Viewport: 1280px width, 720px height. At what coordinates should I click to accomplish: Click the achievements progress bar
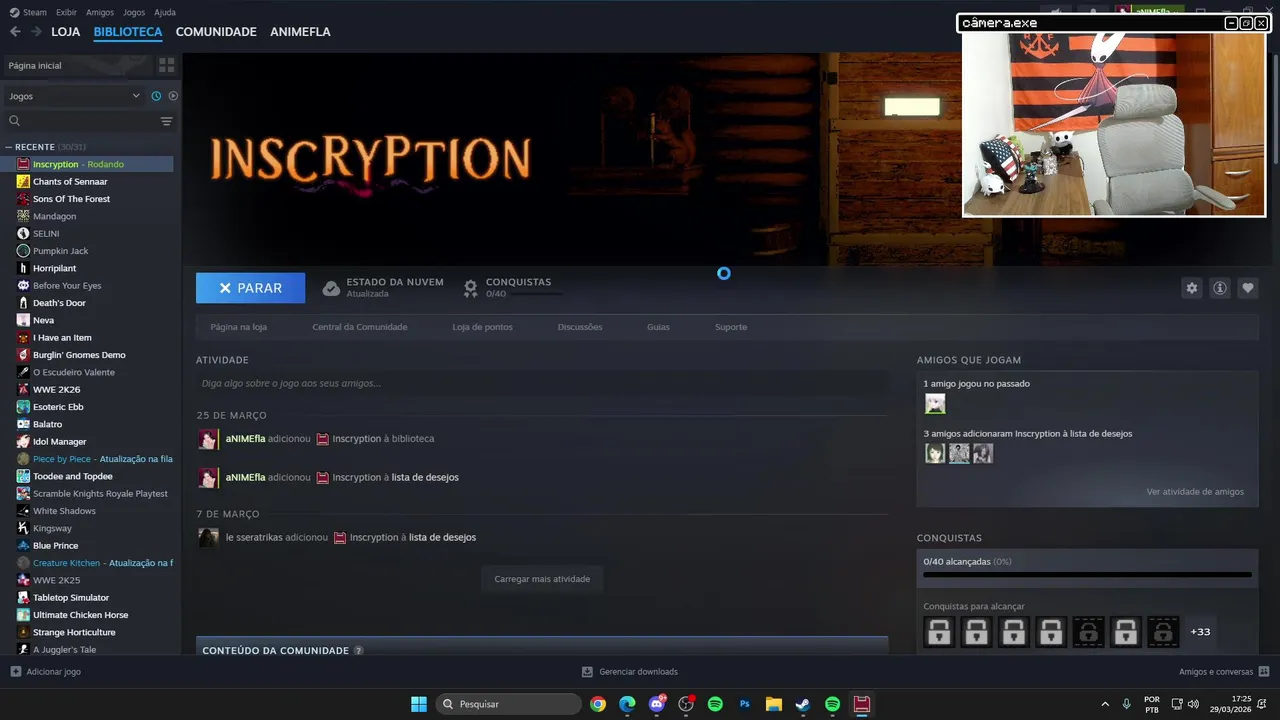click(1087, 575)
